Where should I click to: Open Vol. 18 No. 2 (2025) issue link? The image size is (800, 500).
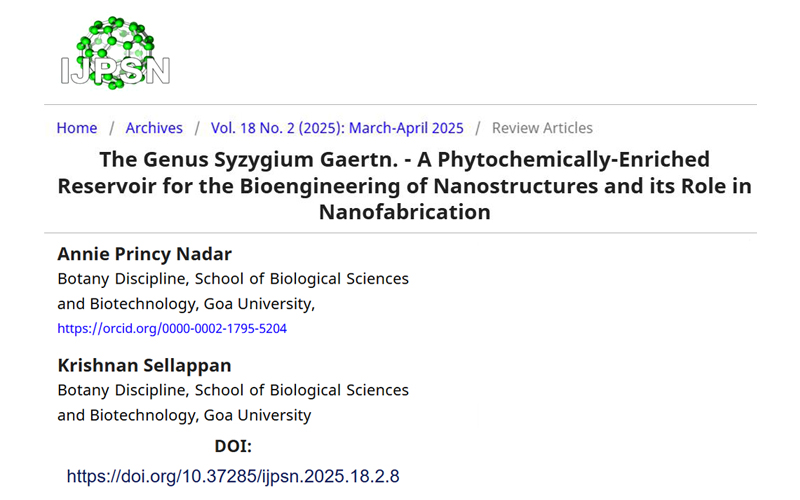[337, 128]
